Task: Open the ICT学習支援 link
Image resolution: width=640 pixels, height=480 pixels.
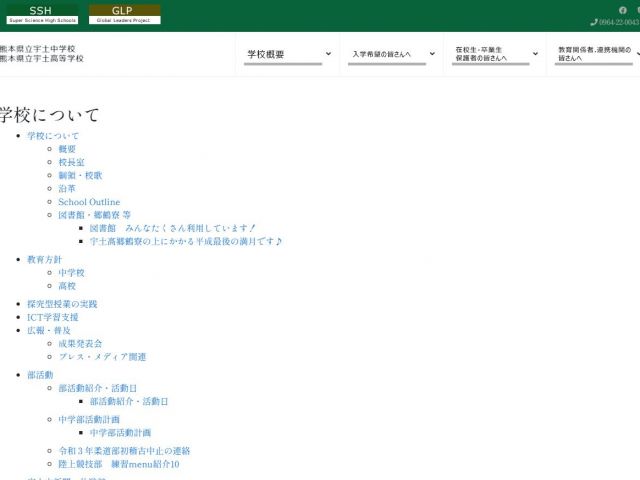Action: coord(53,317)
